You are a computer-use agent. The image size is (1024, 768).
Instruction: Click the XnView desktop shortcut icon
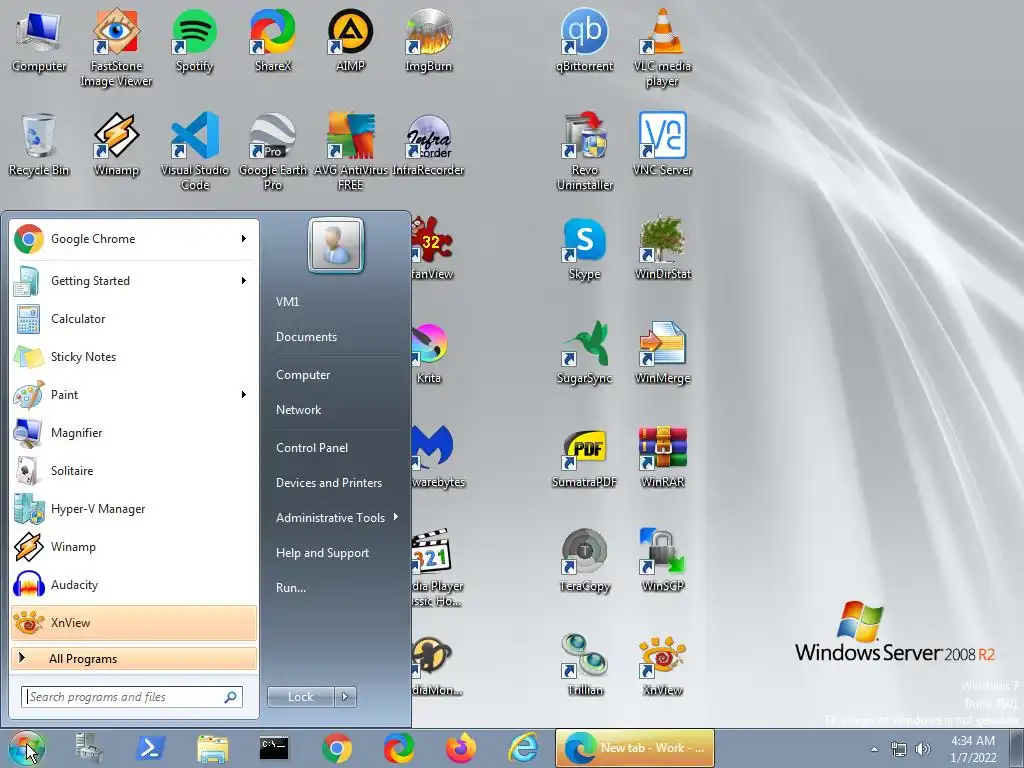click(662, 664)
